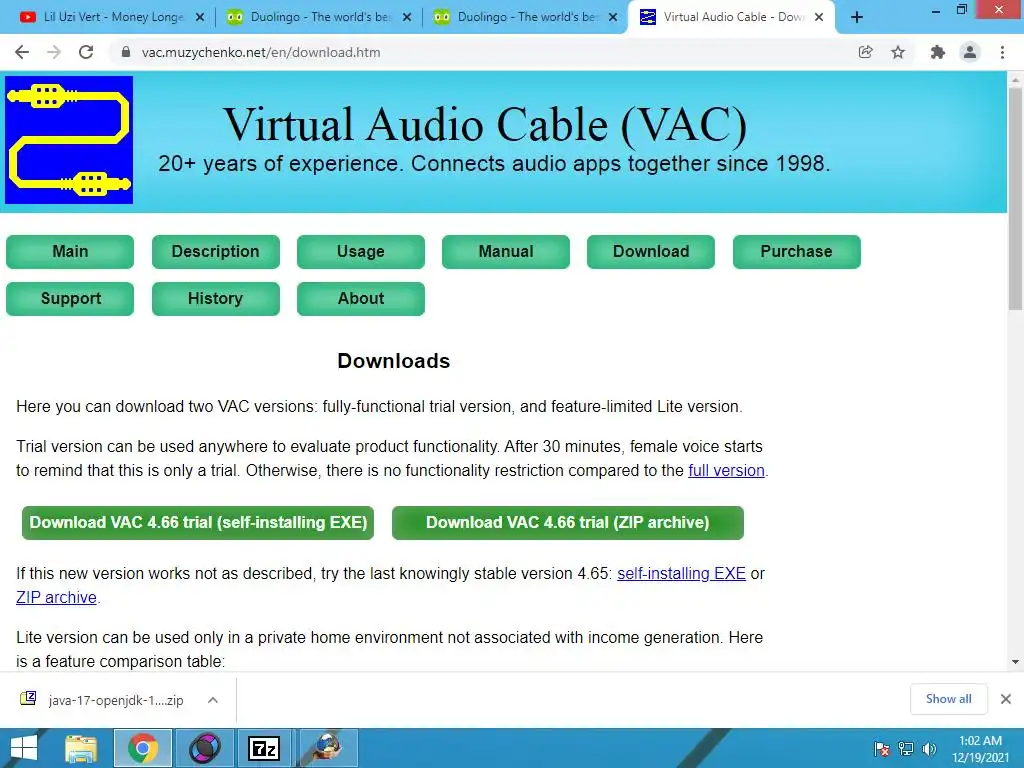This screenshot has width=1024, height=768.
Task: Follow the full version link
Action: pyautogui.click(x=726, y=470)
